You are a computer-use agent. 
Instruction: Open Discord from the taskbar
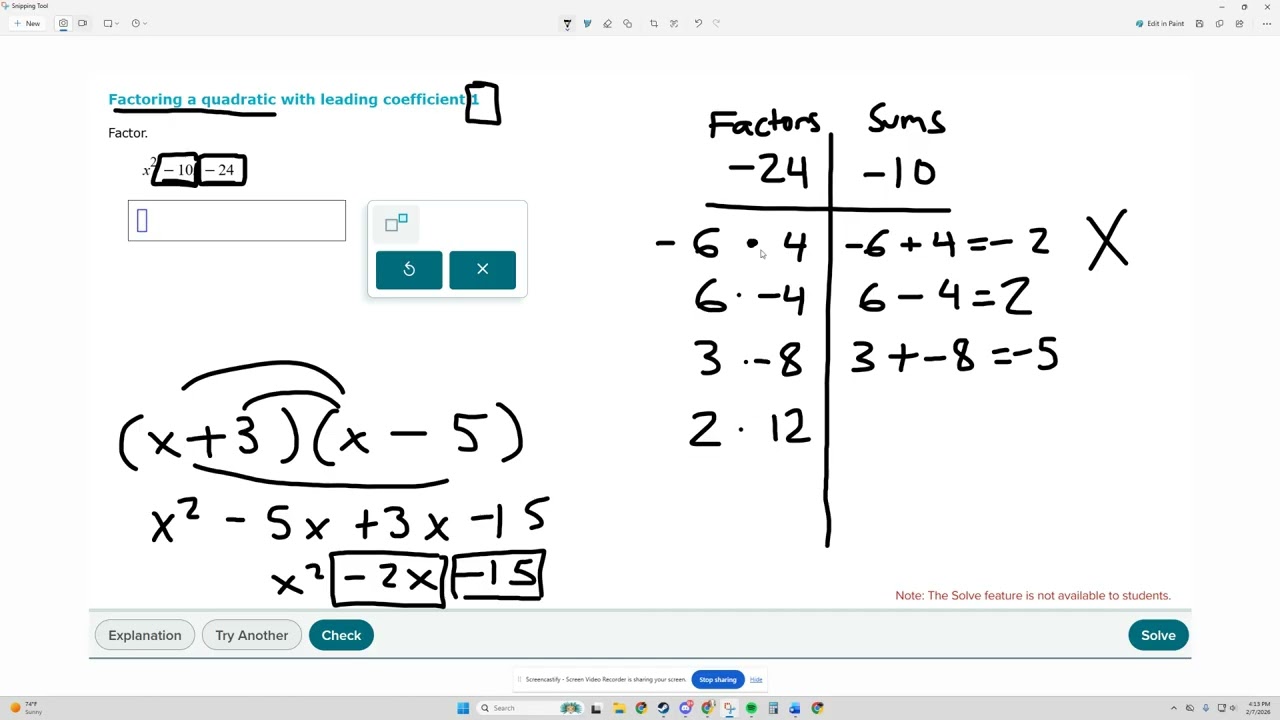[685, 708]
